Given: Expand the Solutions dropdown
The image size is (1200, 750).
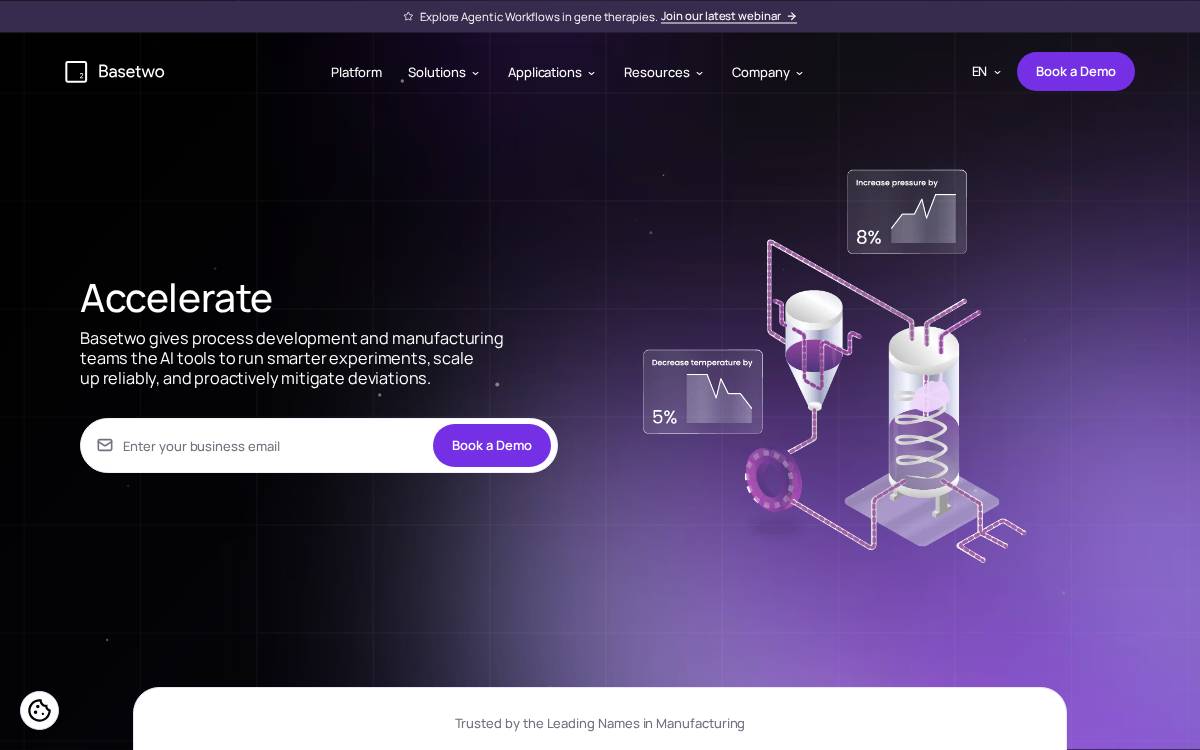Looking at the screenshot, I should pos(443,72).
